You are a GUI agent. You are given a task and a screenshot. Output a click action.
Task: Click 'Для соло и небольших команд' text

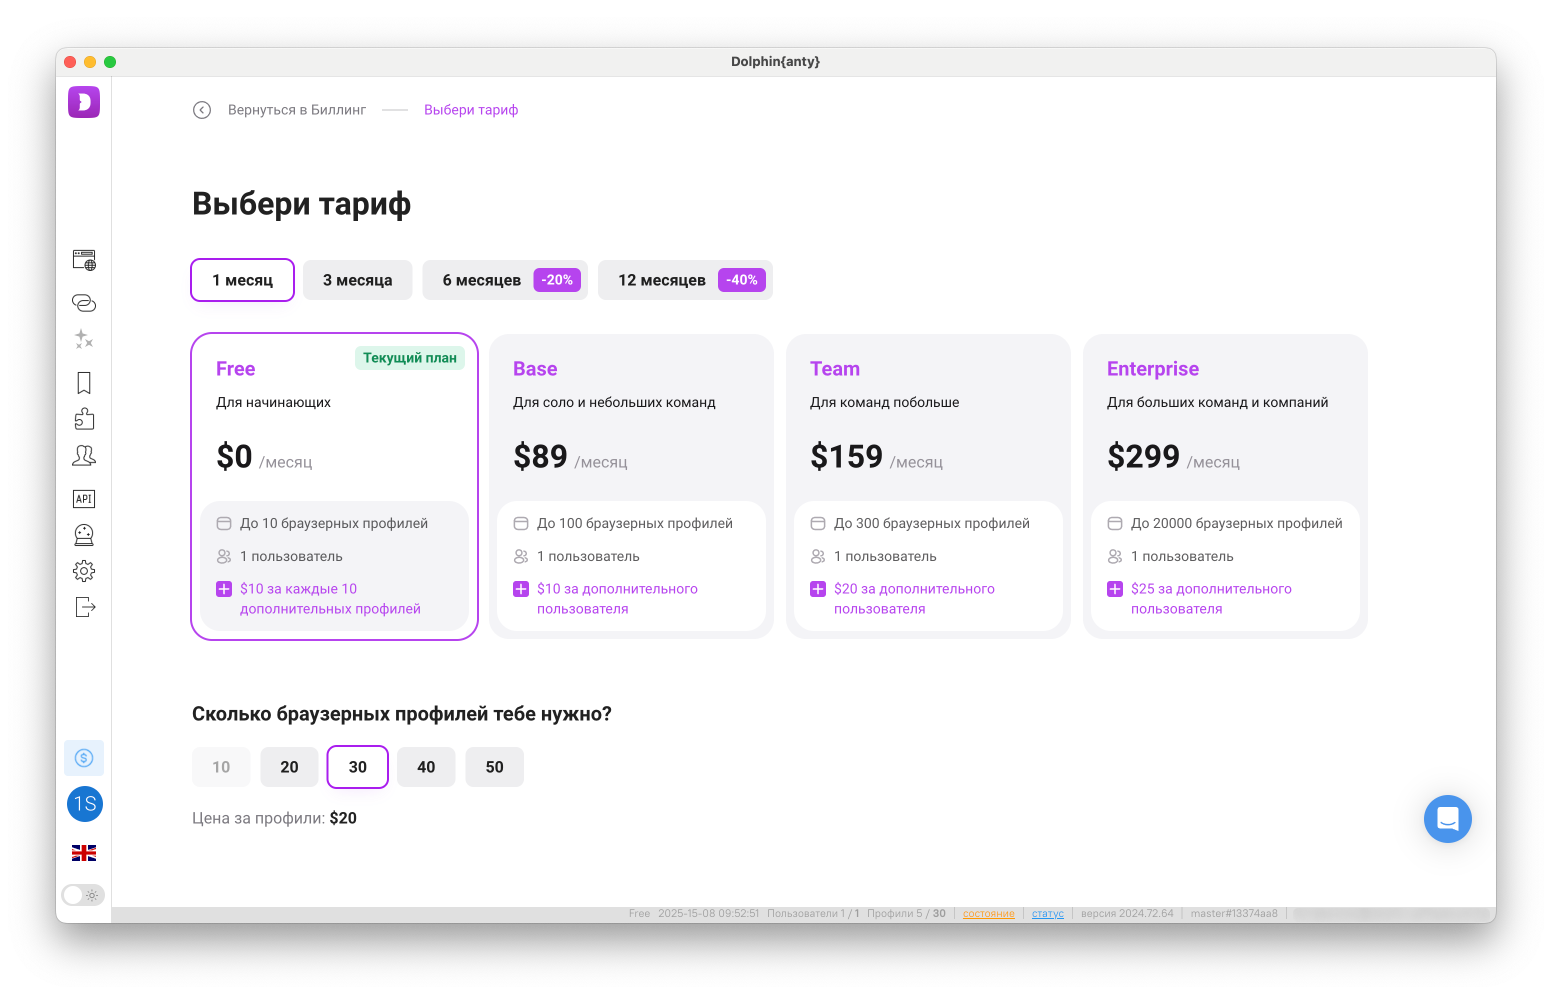pyautogui.click(x=614, y=402)
